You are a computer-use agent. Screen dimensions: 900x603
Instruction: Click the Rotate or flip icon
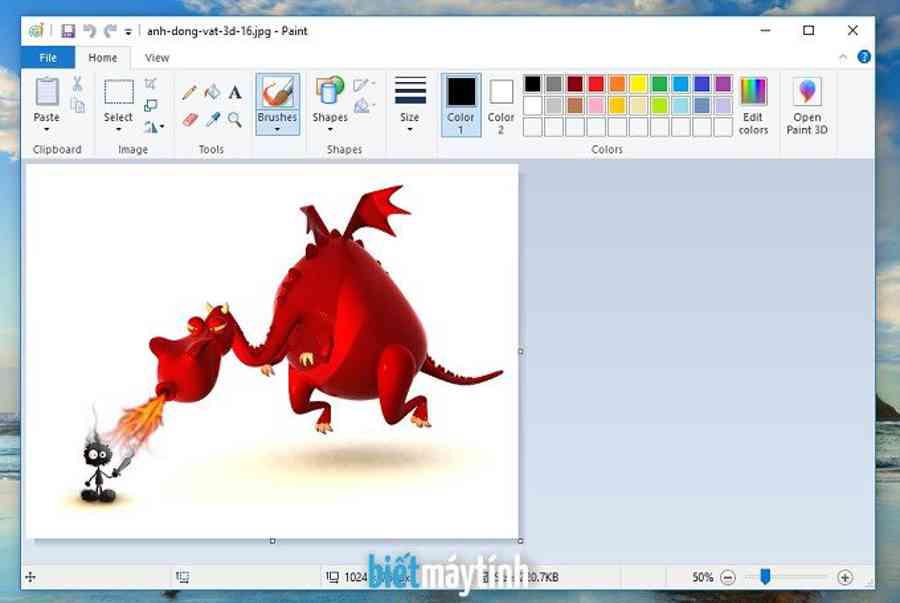pos(150,126)
